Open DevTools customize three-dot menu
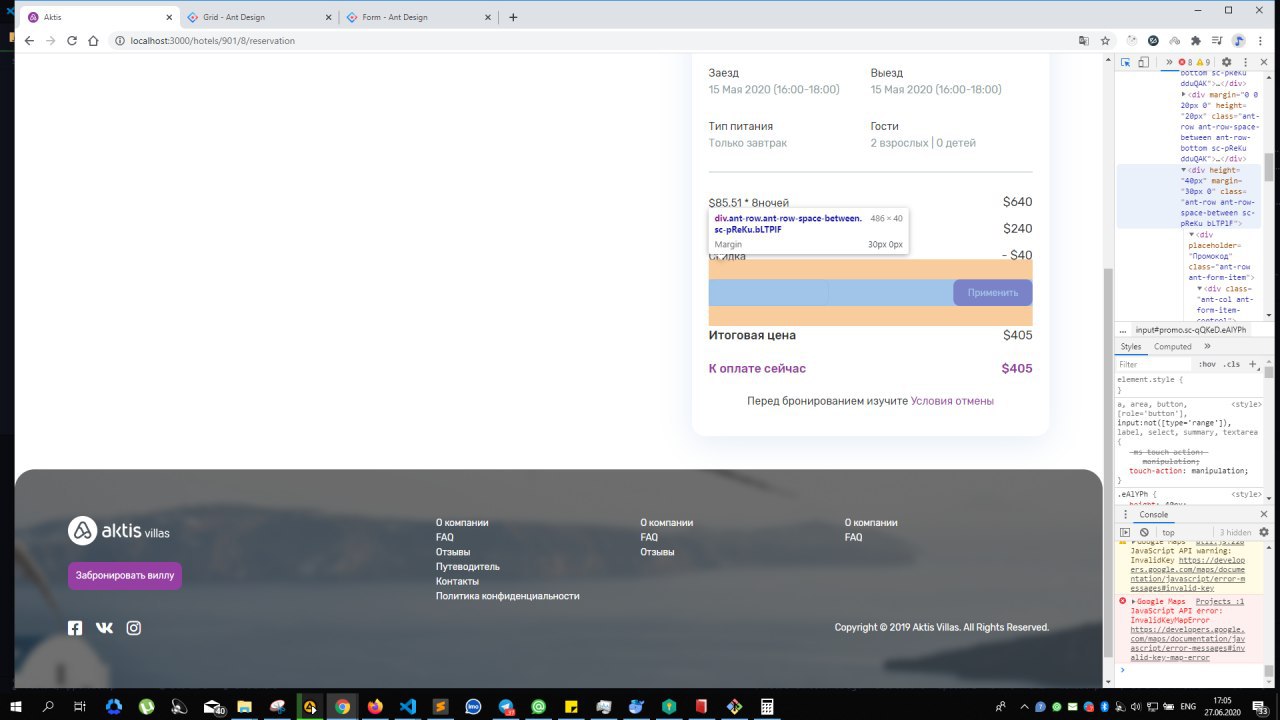 tap(1245, 62)
